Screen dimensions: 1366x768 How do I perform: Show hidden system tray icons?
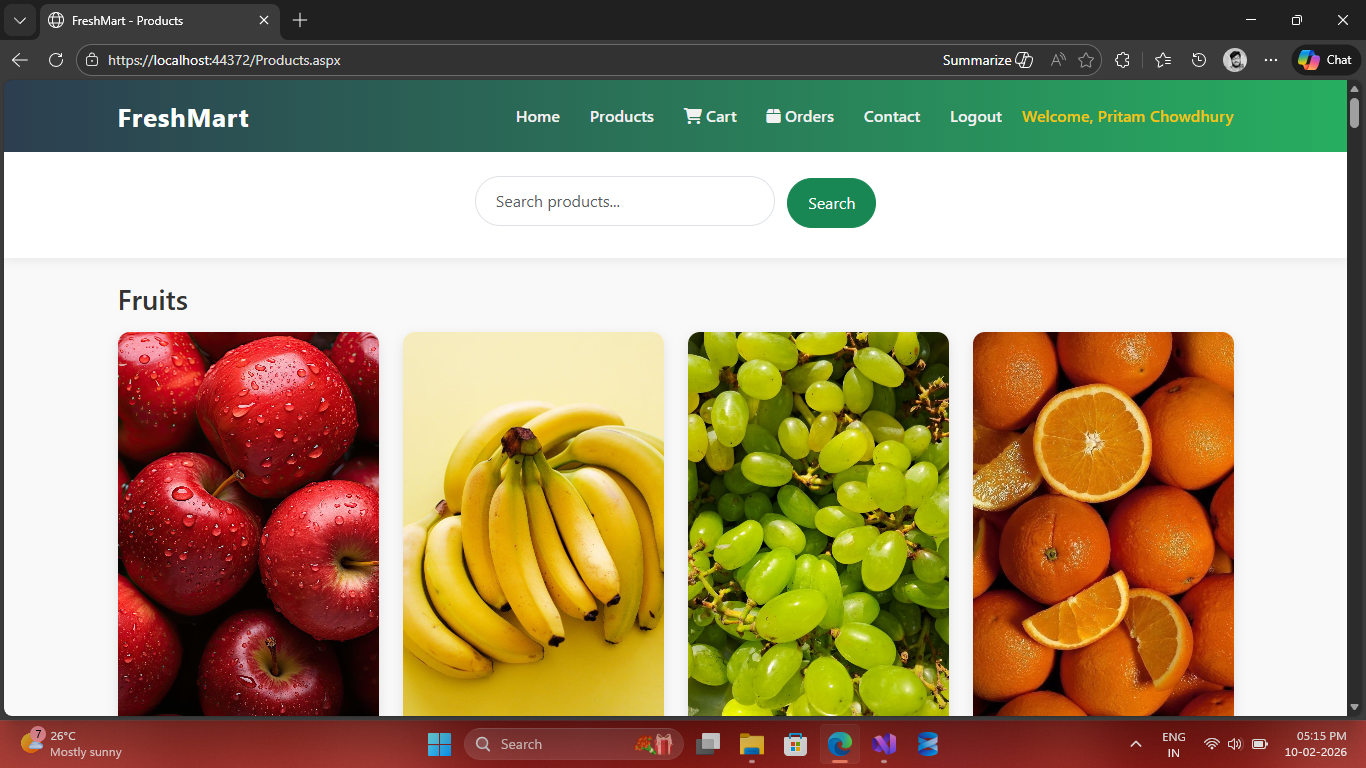1135,744
